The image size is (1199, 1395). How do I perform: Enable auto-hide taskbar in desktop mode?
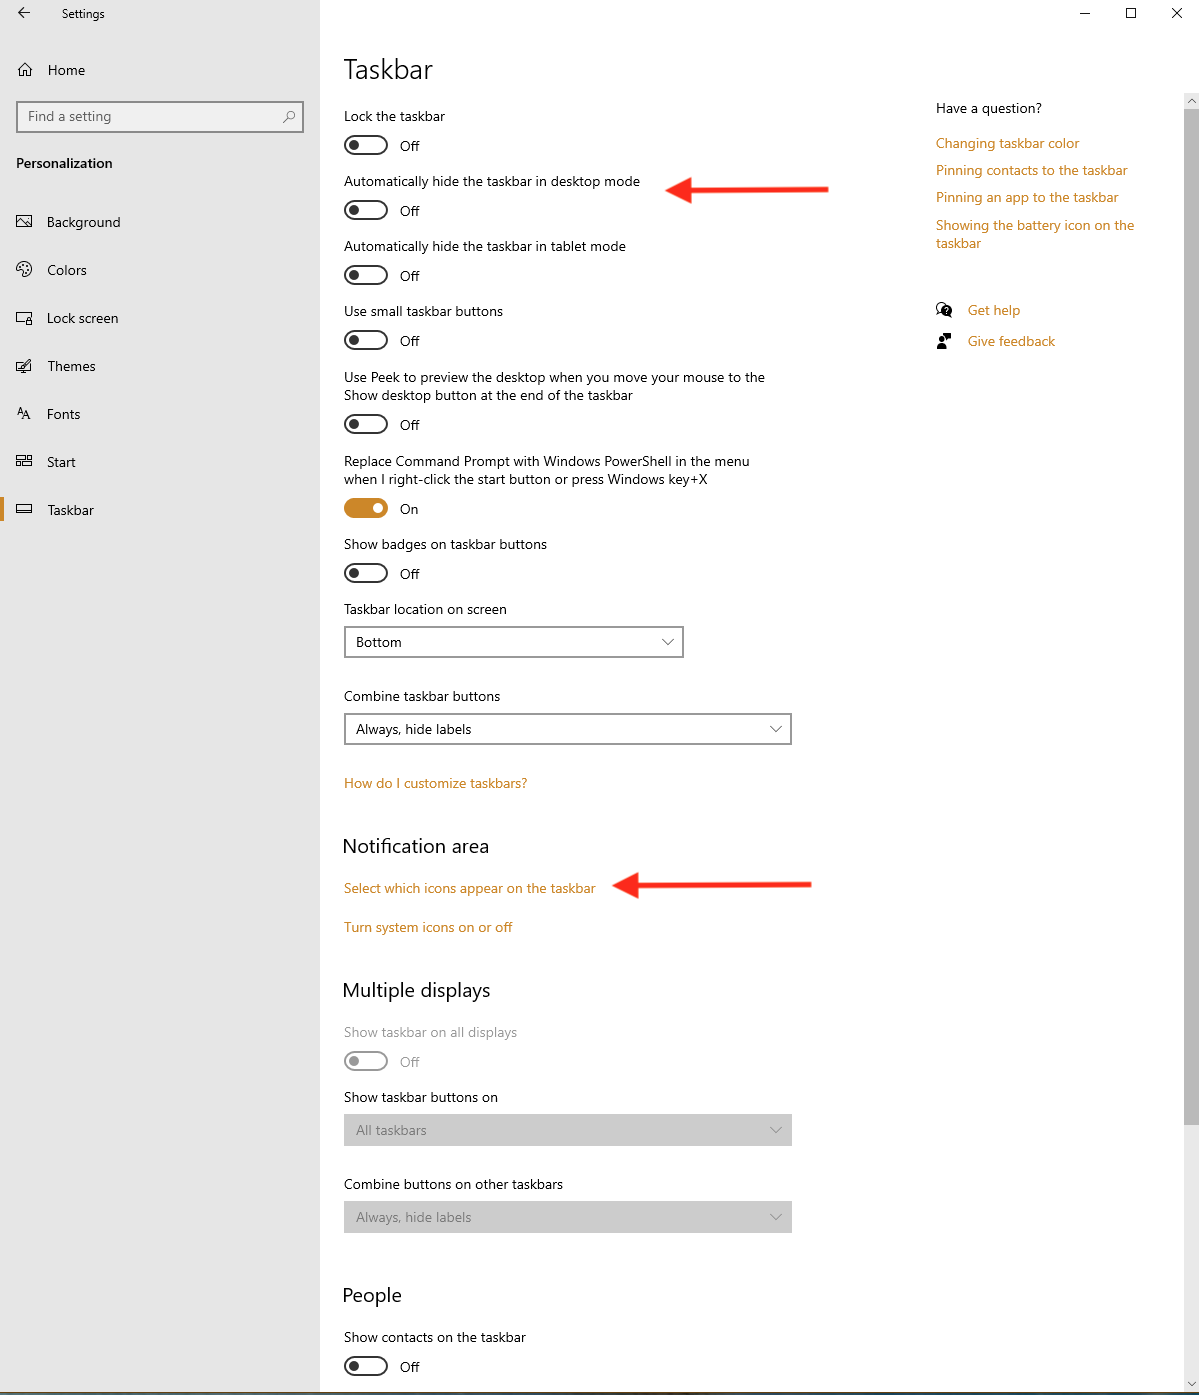tap(366, 211)
